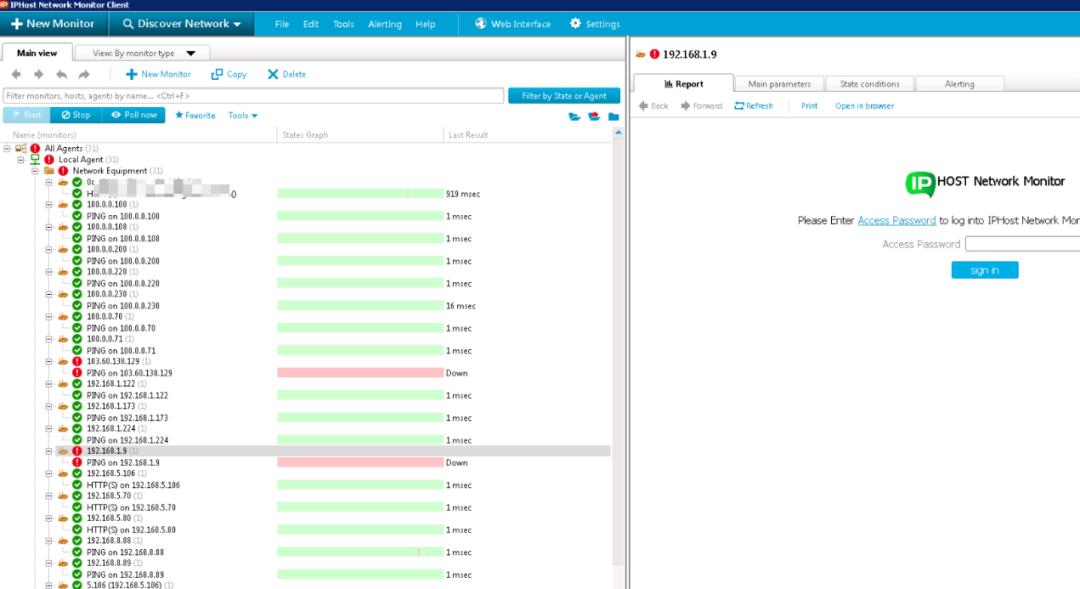Viewport: 1080px width, 589px height.
Task: Click the back arrow in monitor toolbar
Action: pyautogui.click(x=17, y=74)
